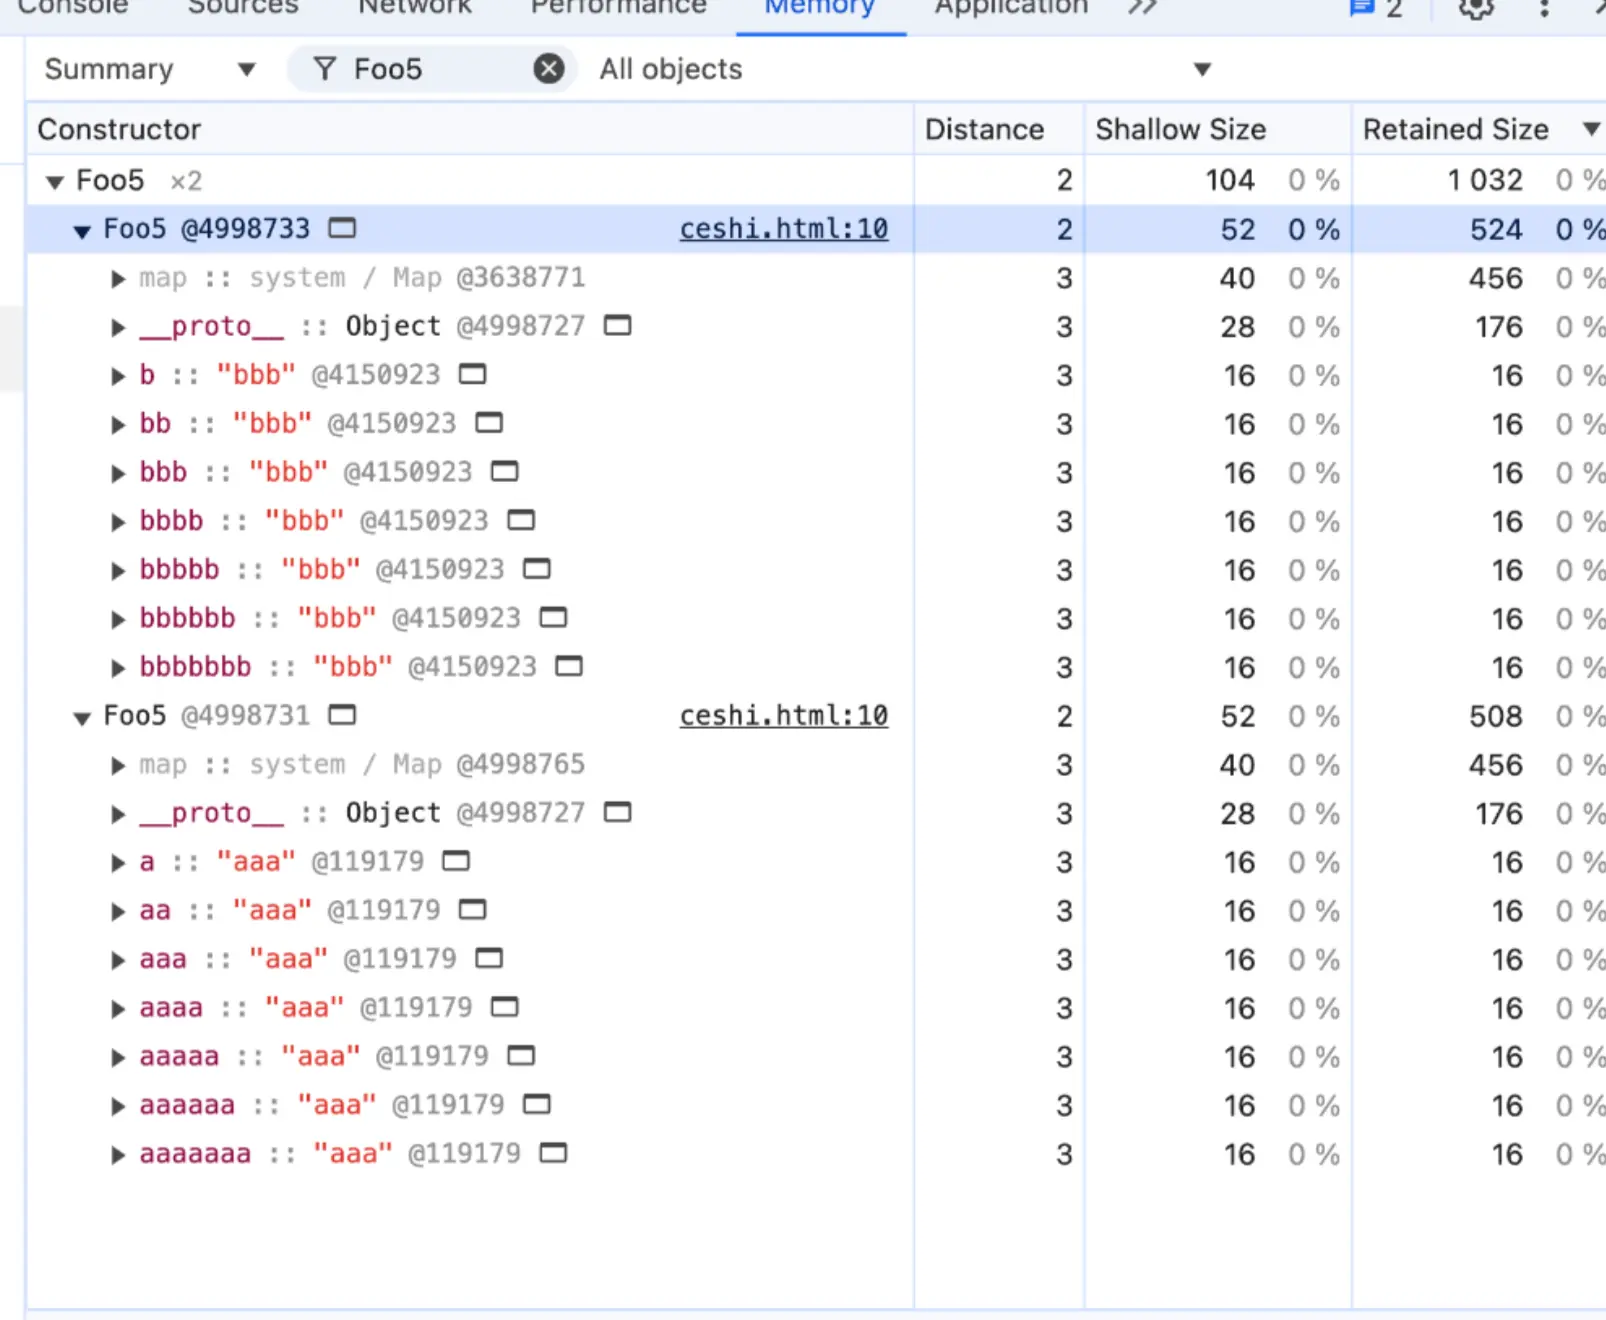Clear the Foo5 class filter

548,69
